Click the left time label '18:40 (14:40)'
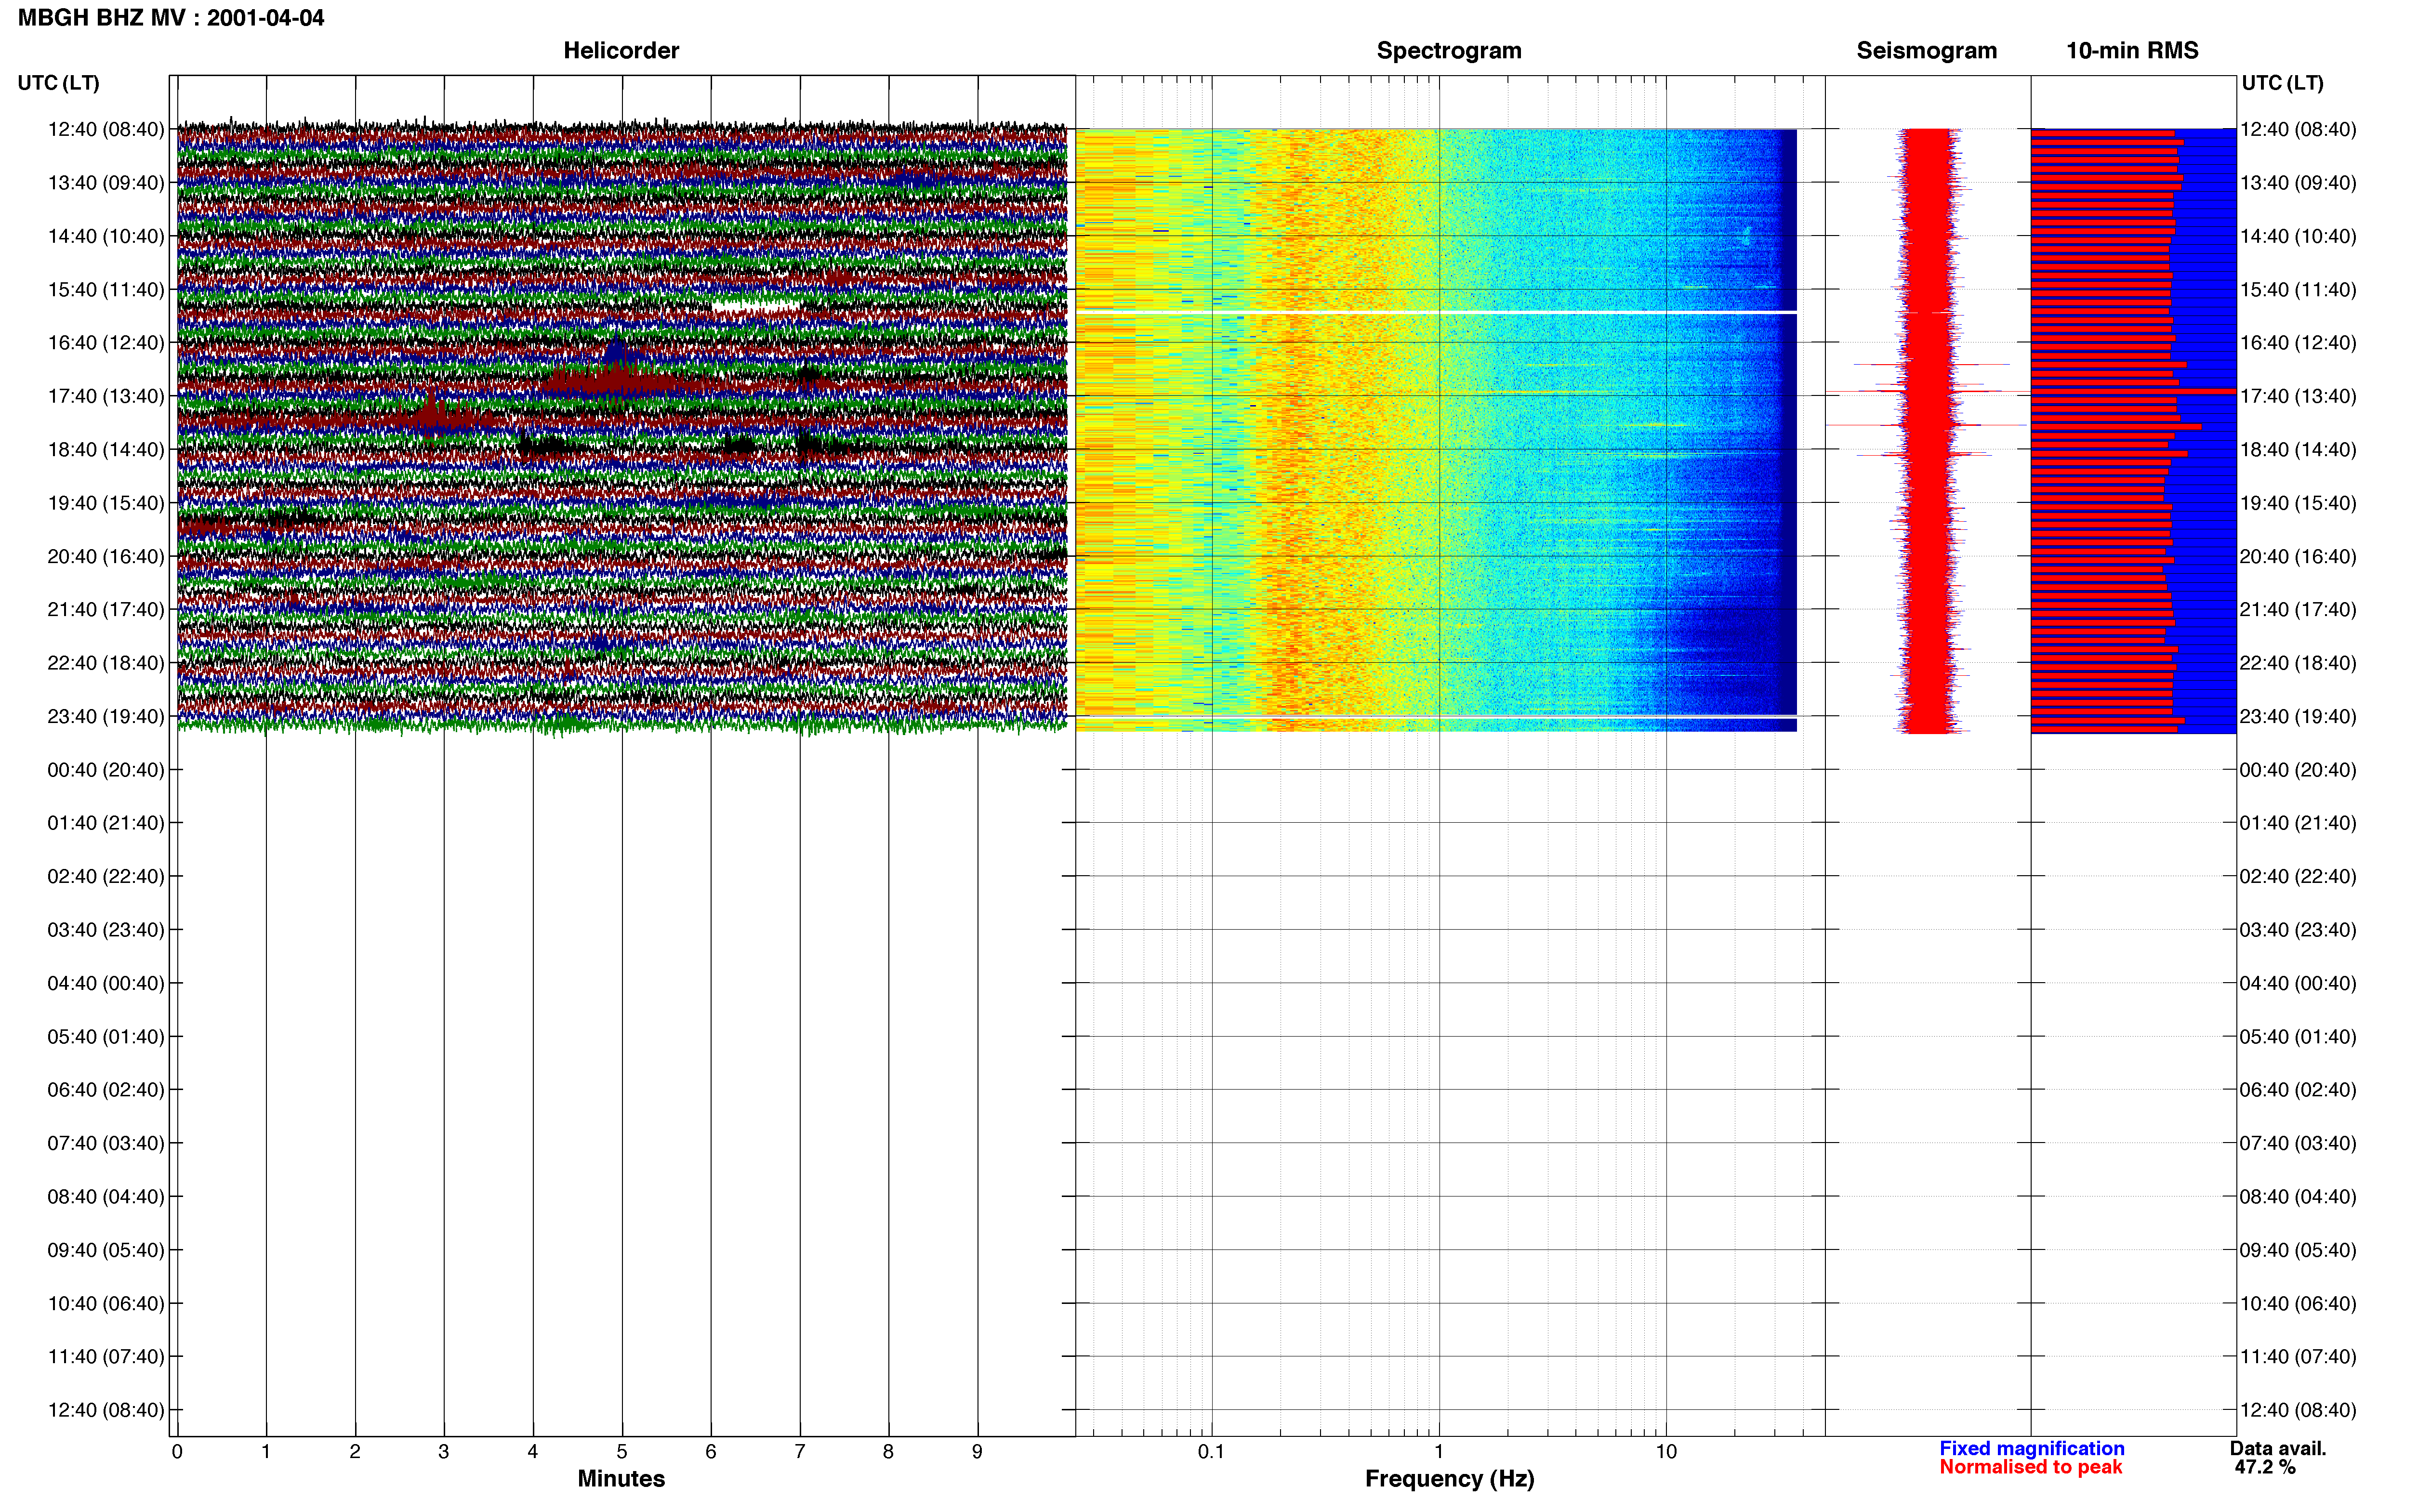 [x=106, y=449]
